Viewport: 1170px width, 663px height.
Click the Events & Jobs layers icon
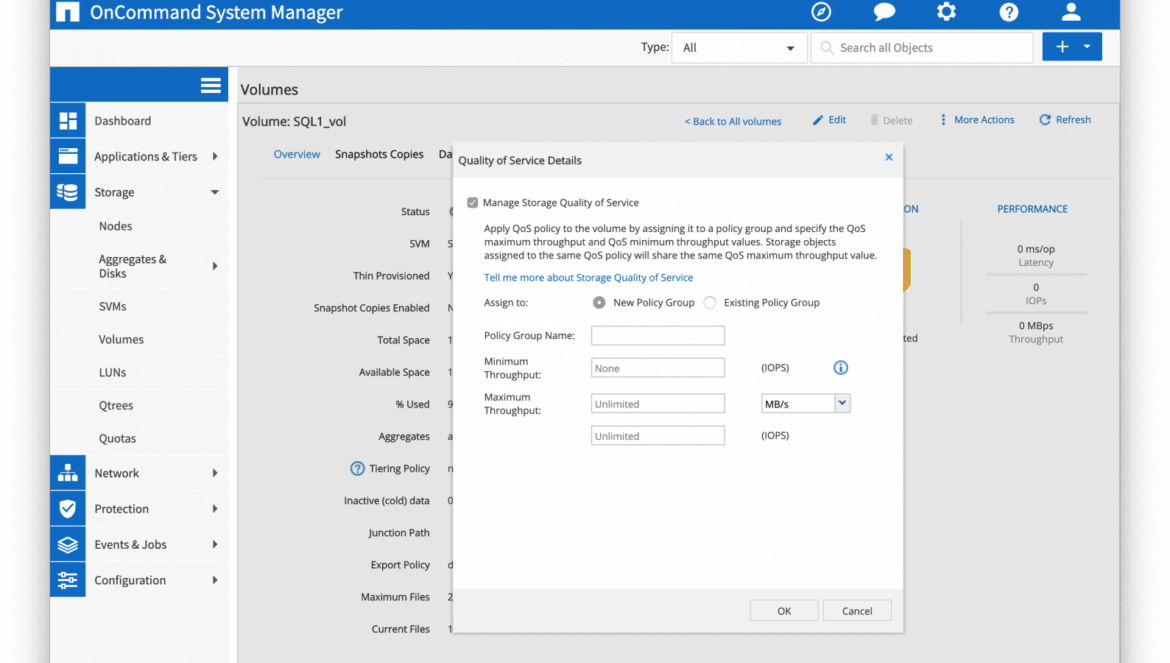[x=68, y=544]
